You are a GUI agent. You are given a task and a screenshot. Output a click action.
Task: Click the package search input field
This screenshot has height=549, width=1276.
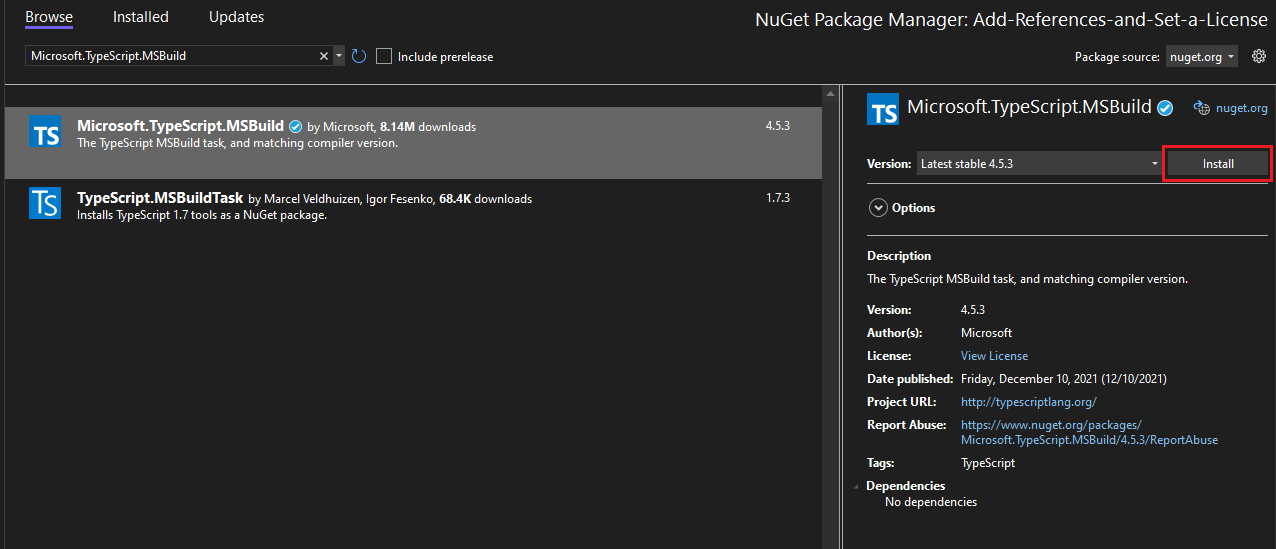171,56
